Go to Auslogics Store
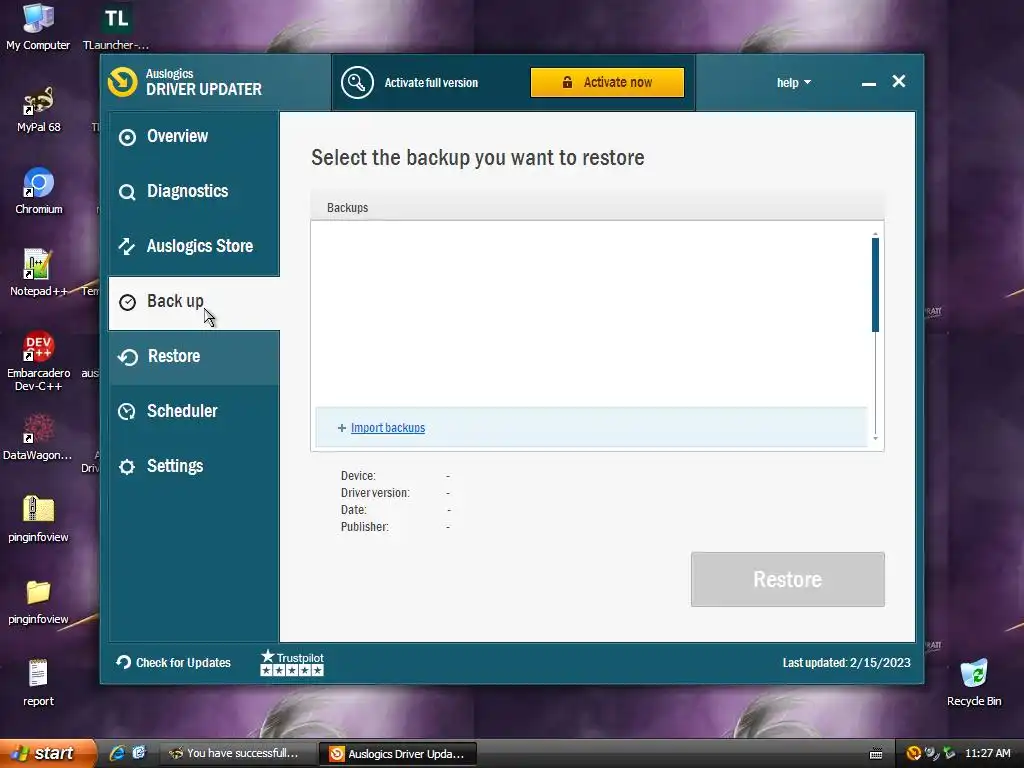This screenshot has width=1024, height=768. pyautogui.click(x=194, y=246)
